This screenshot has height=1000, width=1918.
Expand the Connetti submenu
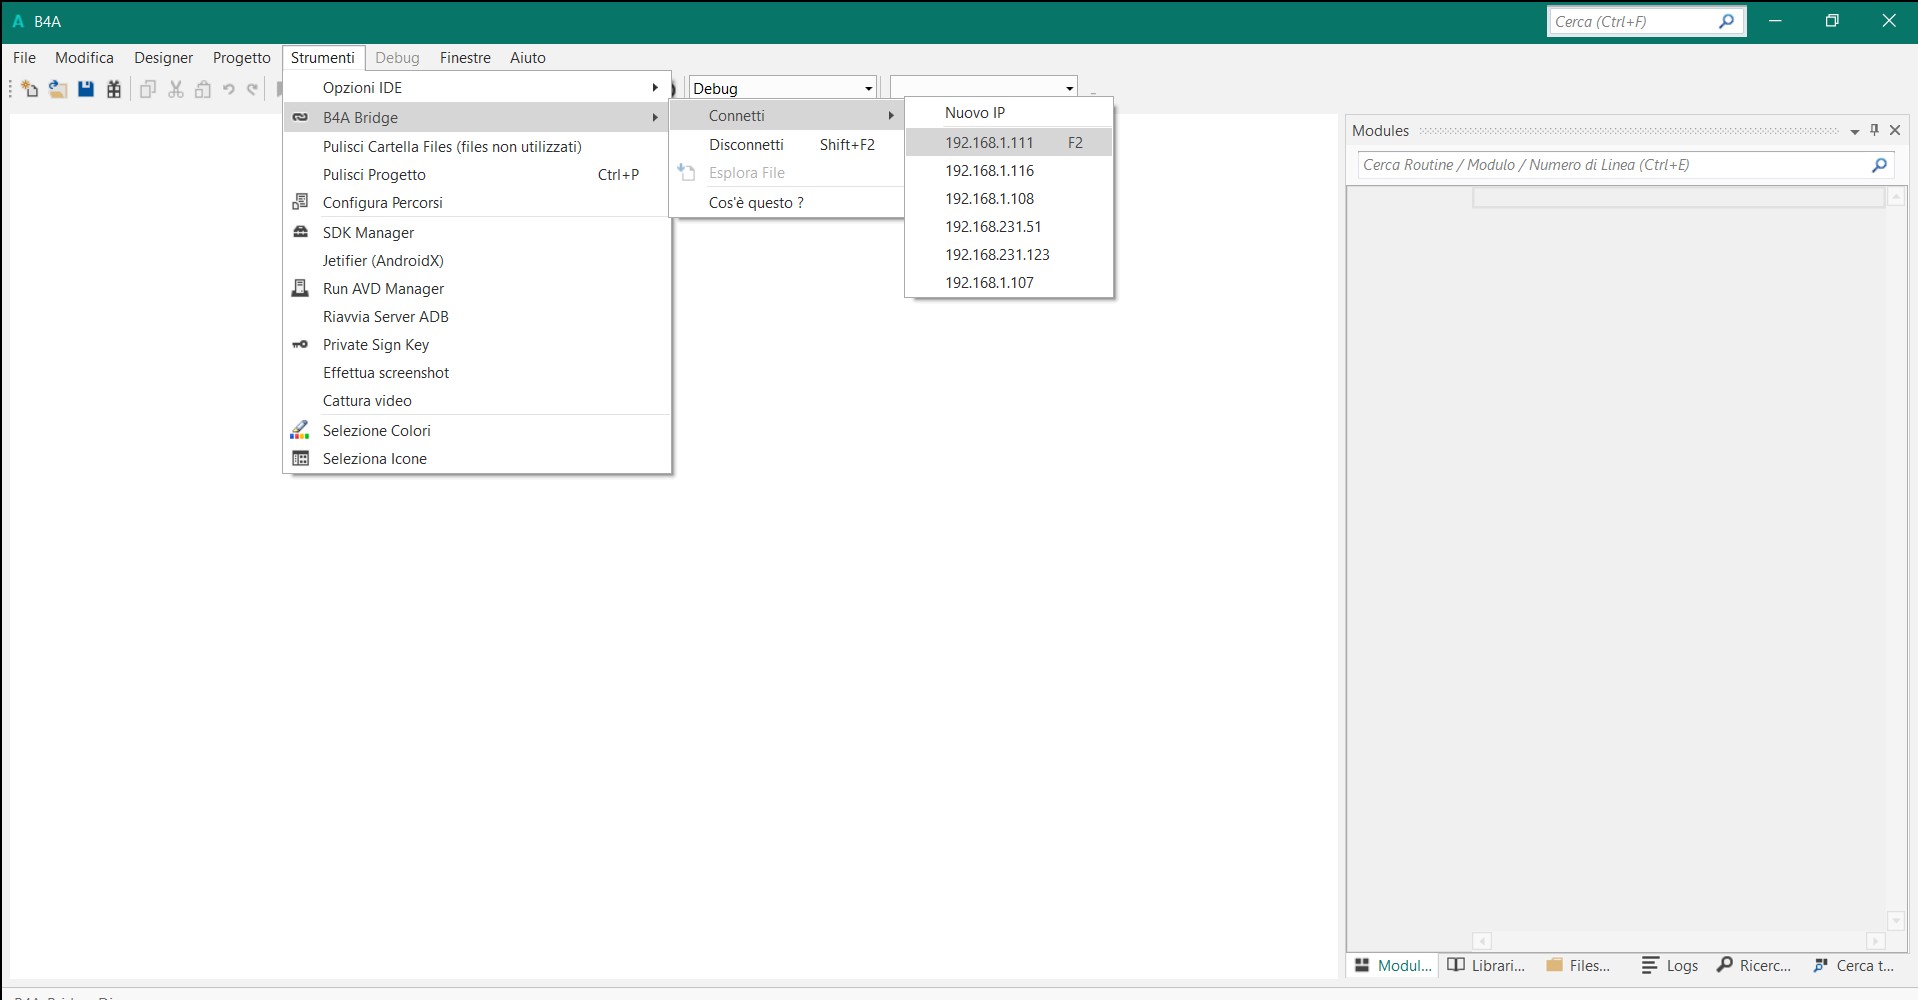coord(786,116)
